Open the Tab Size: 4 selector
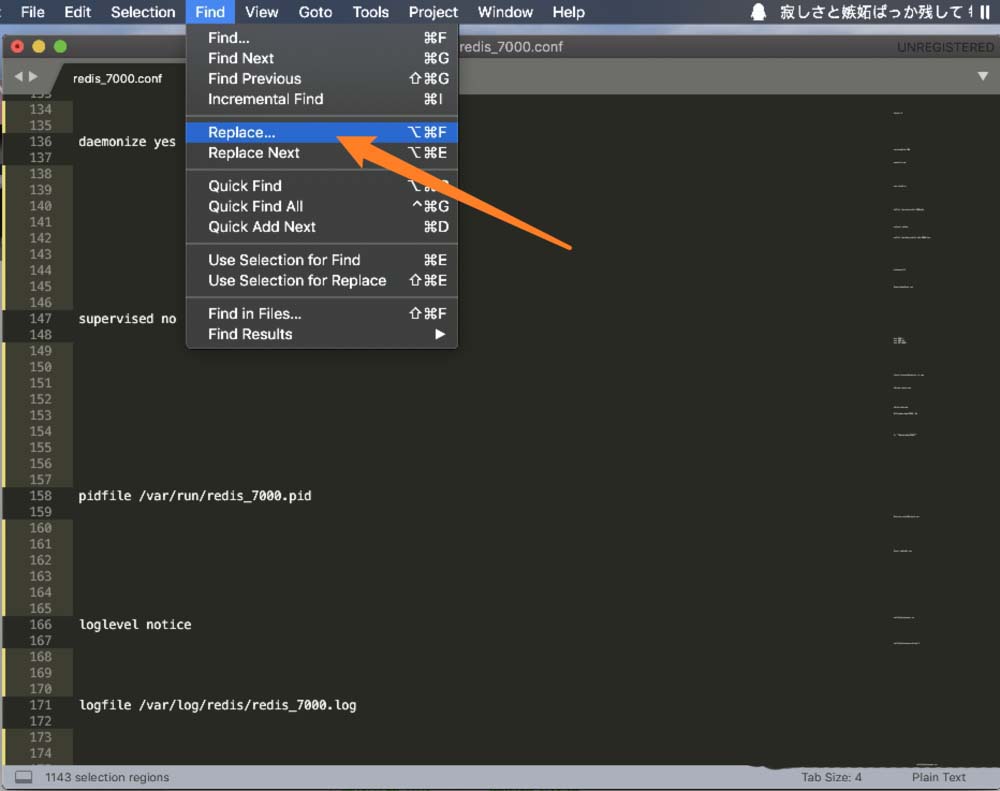 [x=831, y=777]
